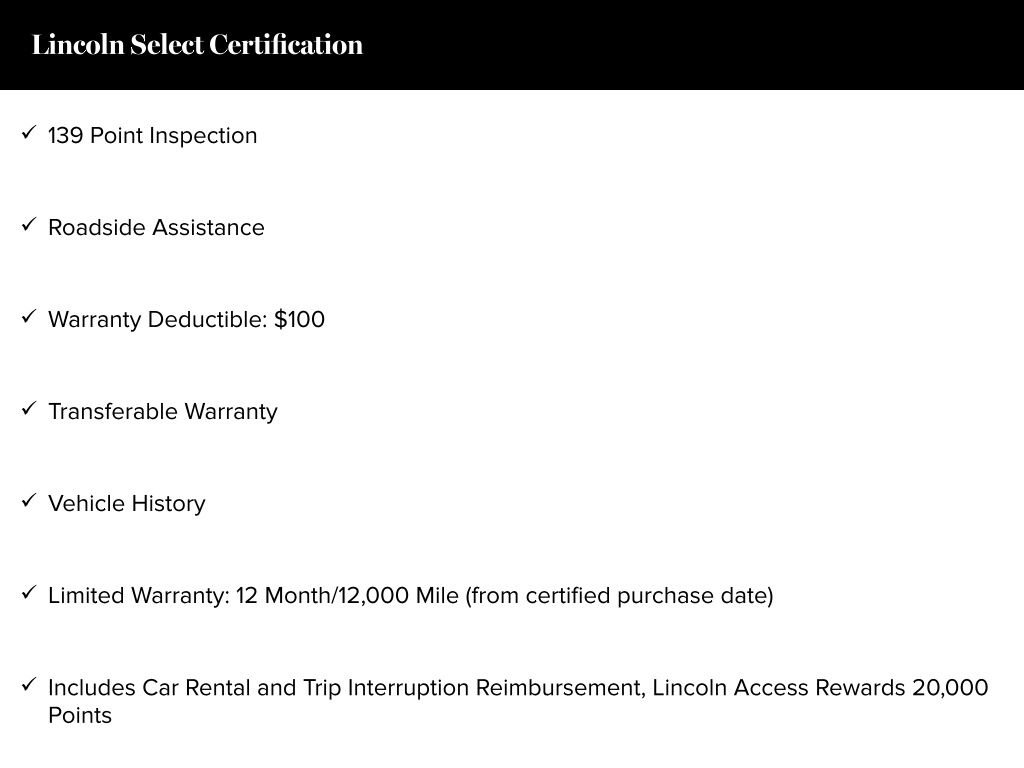Click the checkmark beside Vehicle History
The width and height of the screenshot is (1024, 768).
pyautogui.click(x=29, y=500)
